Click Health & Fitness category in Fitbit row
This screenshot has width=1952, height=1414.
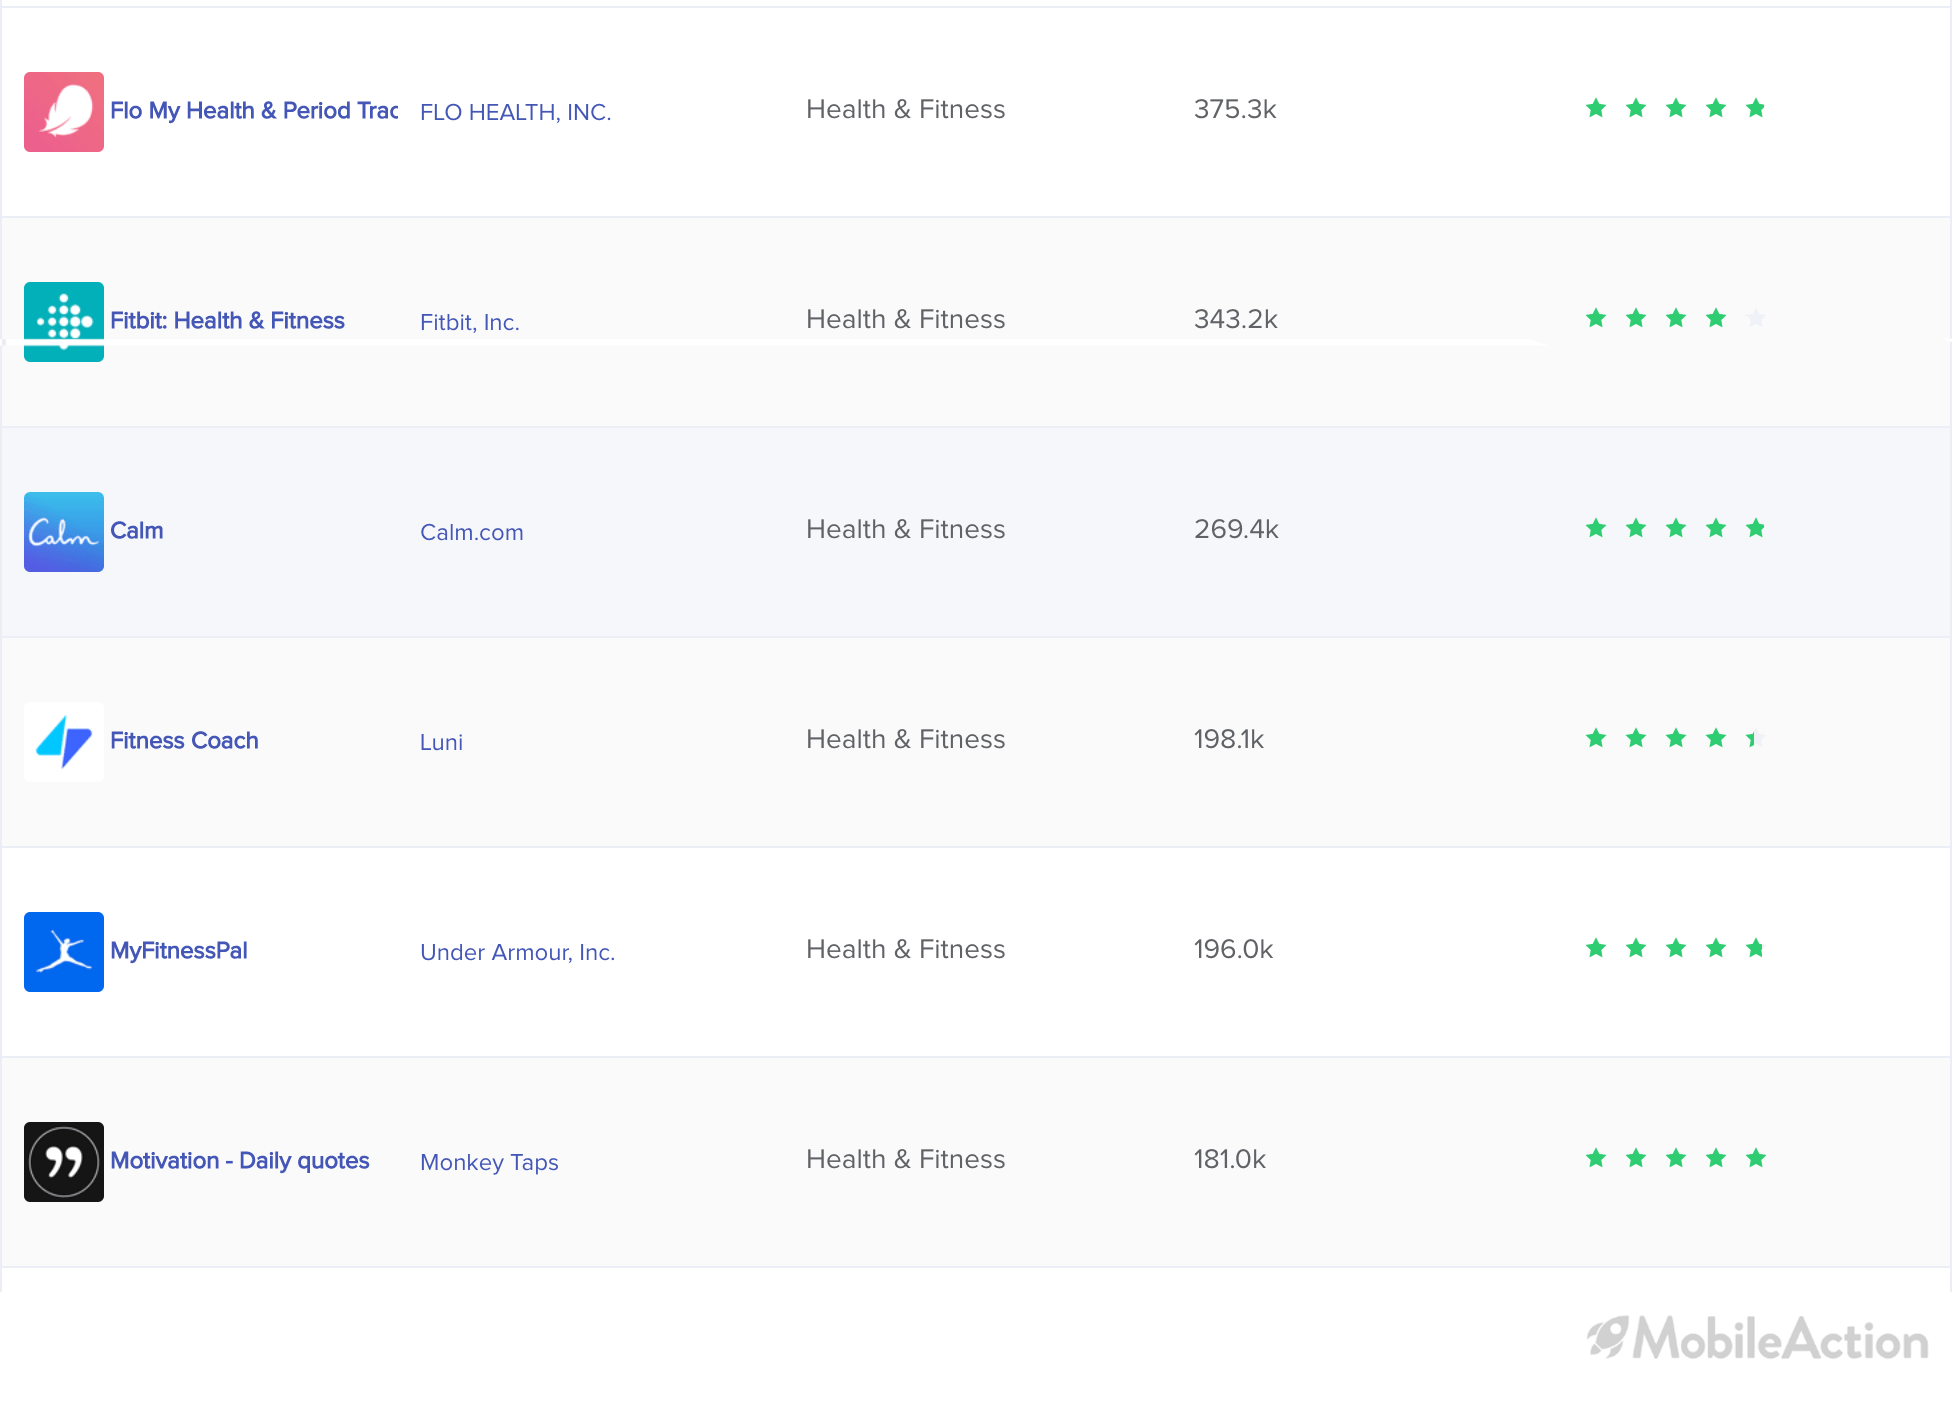click(906, 319)
